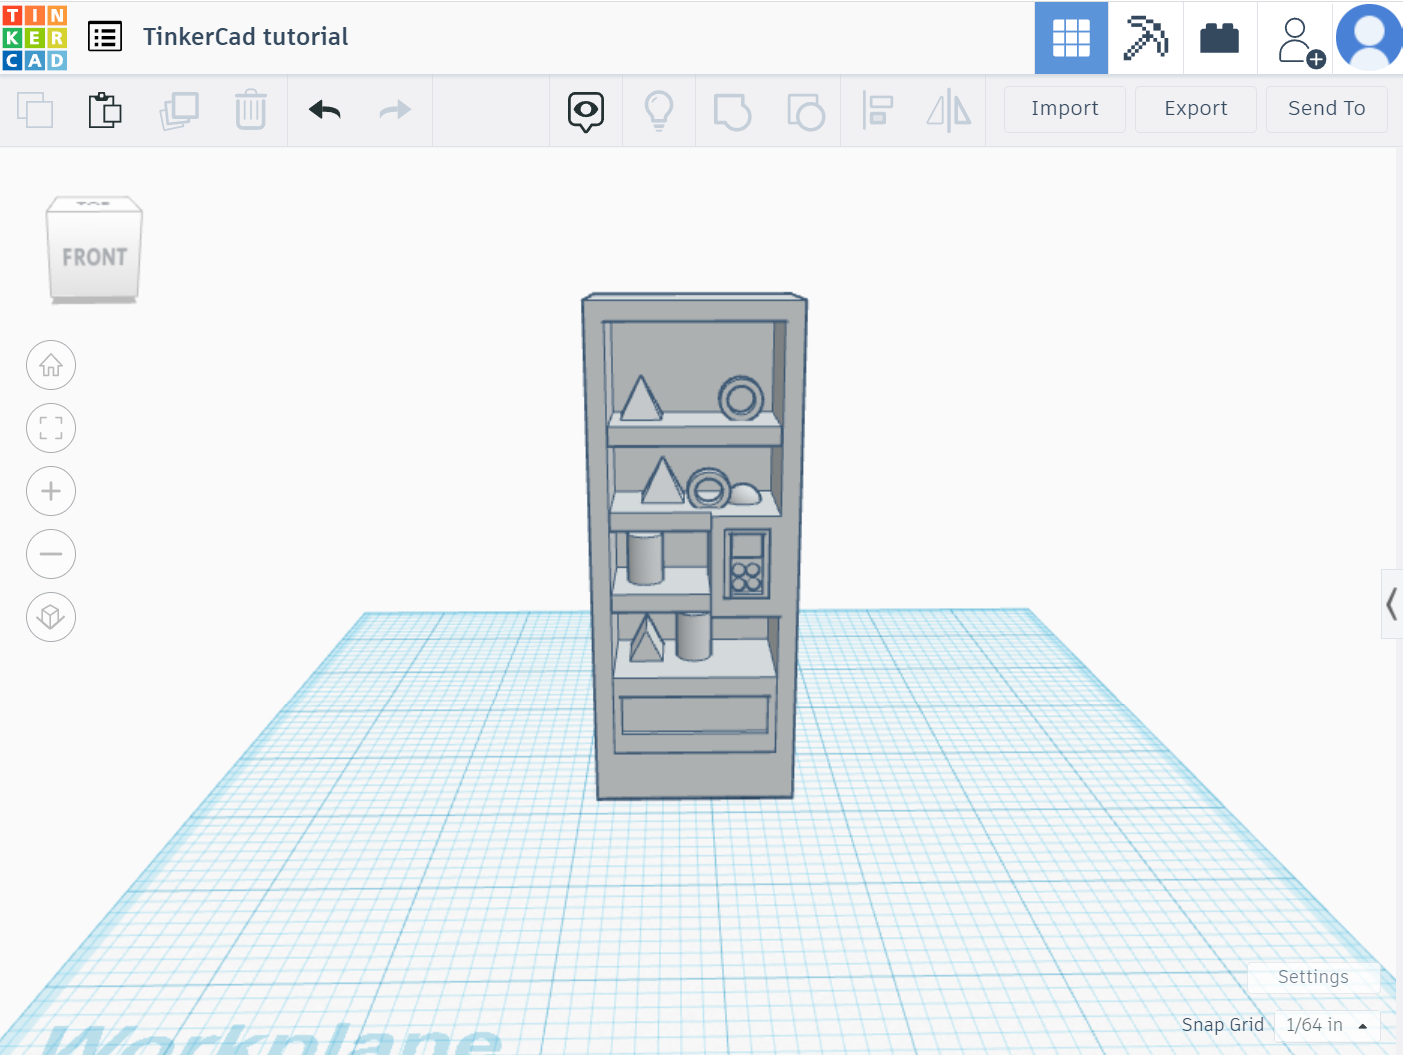
Task: Open the design menu list icon
Action: pos(104,35)
